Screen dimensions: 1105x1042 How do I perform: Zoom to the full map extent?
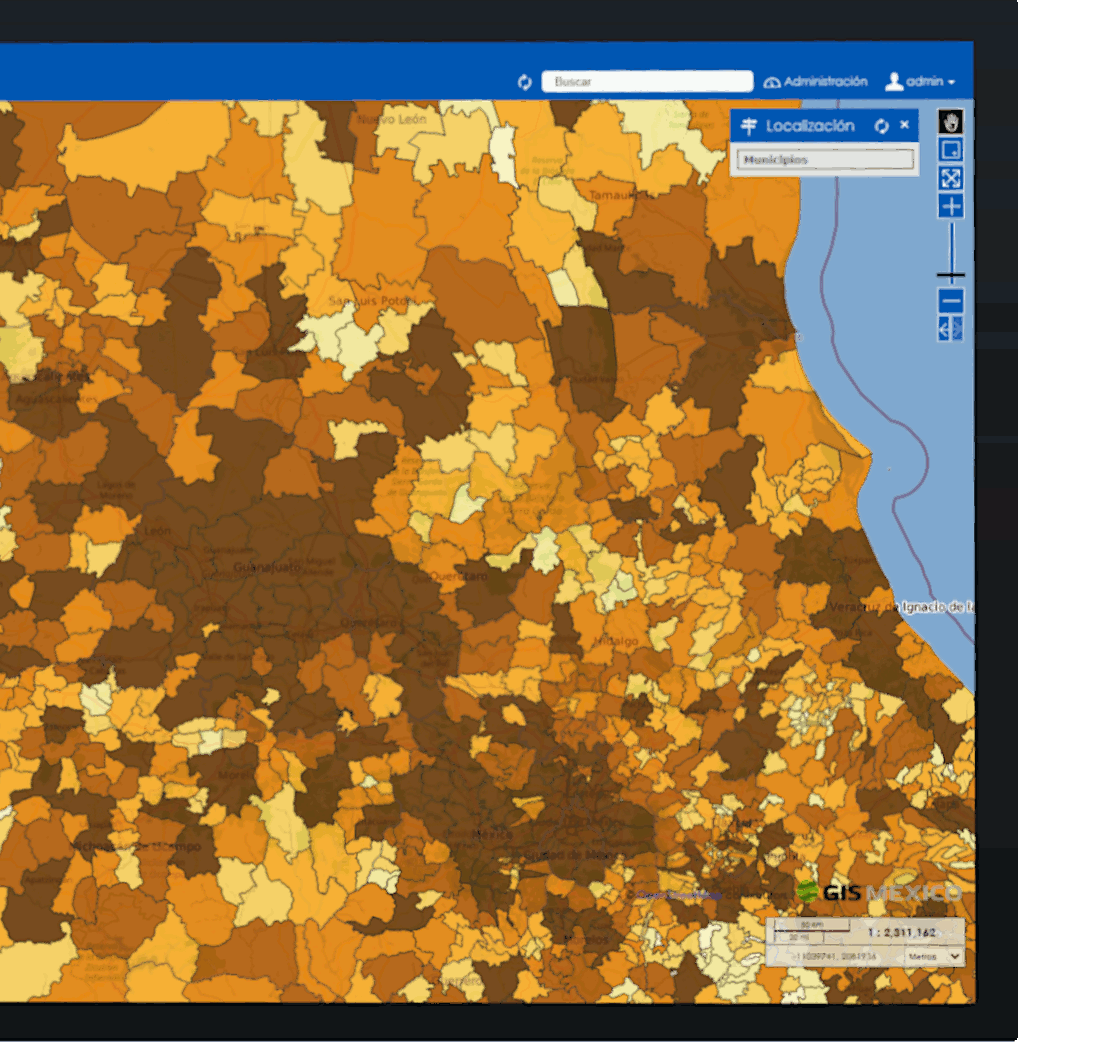(x=951, y=179)
